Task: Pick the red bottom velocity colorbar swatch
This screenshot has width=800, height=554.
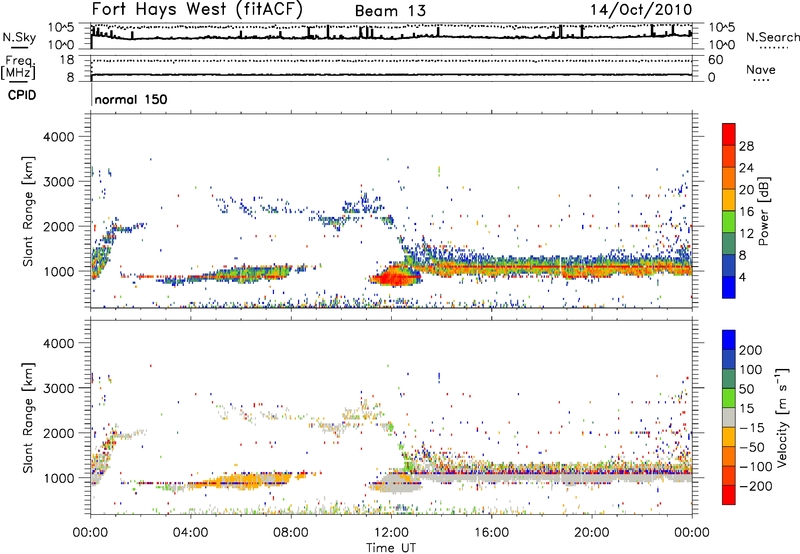Action: [729, 495]
